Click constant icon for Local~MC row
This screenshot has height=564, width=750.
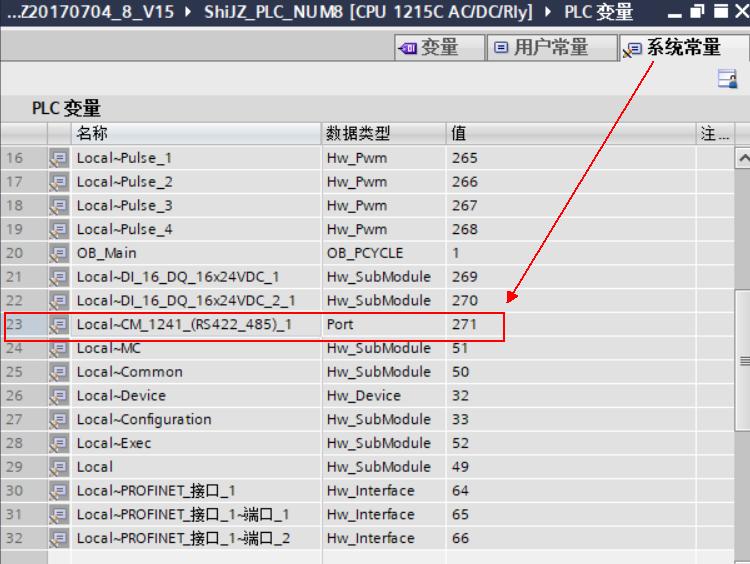point(59,348)
